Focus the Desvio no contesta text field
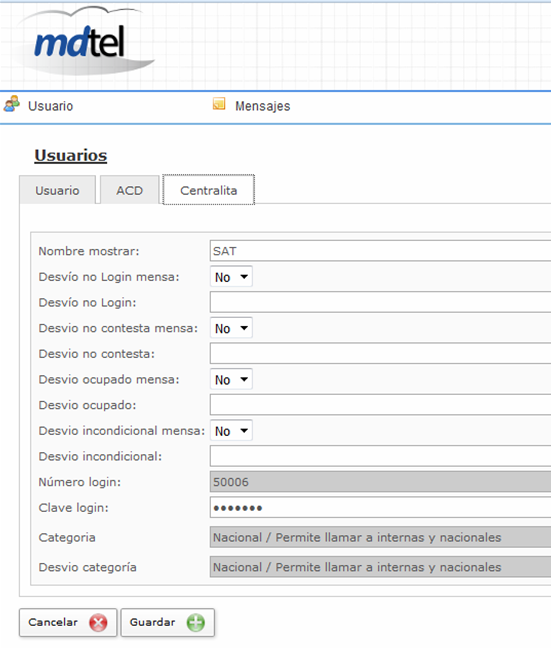 click(380, 353)
